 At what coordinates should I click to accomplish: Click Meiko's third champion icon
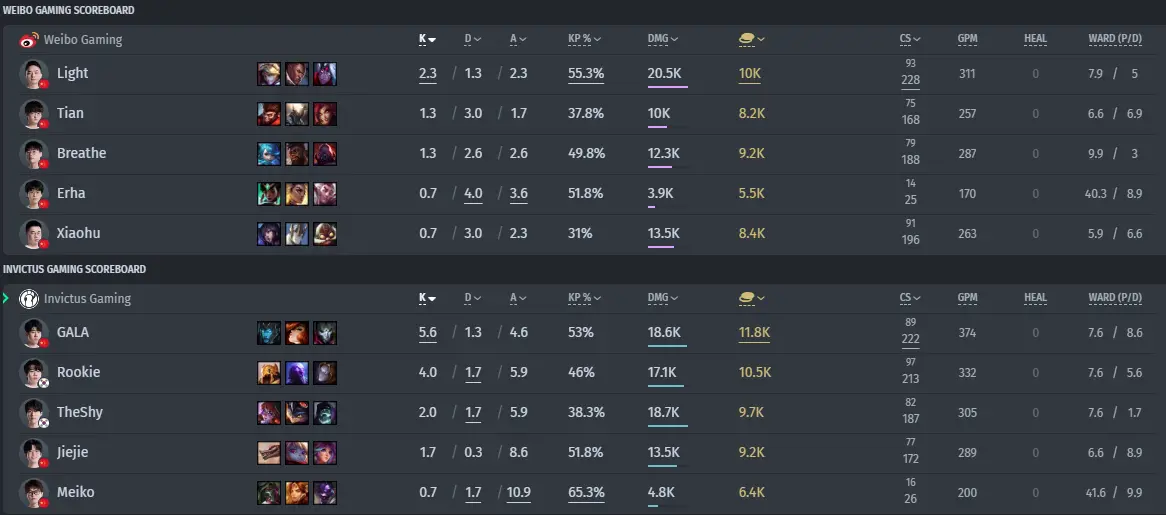click(325, 493)
